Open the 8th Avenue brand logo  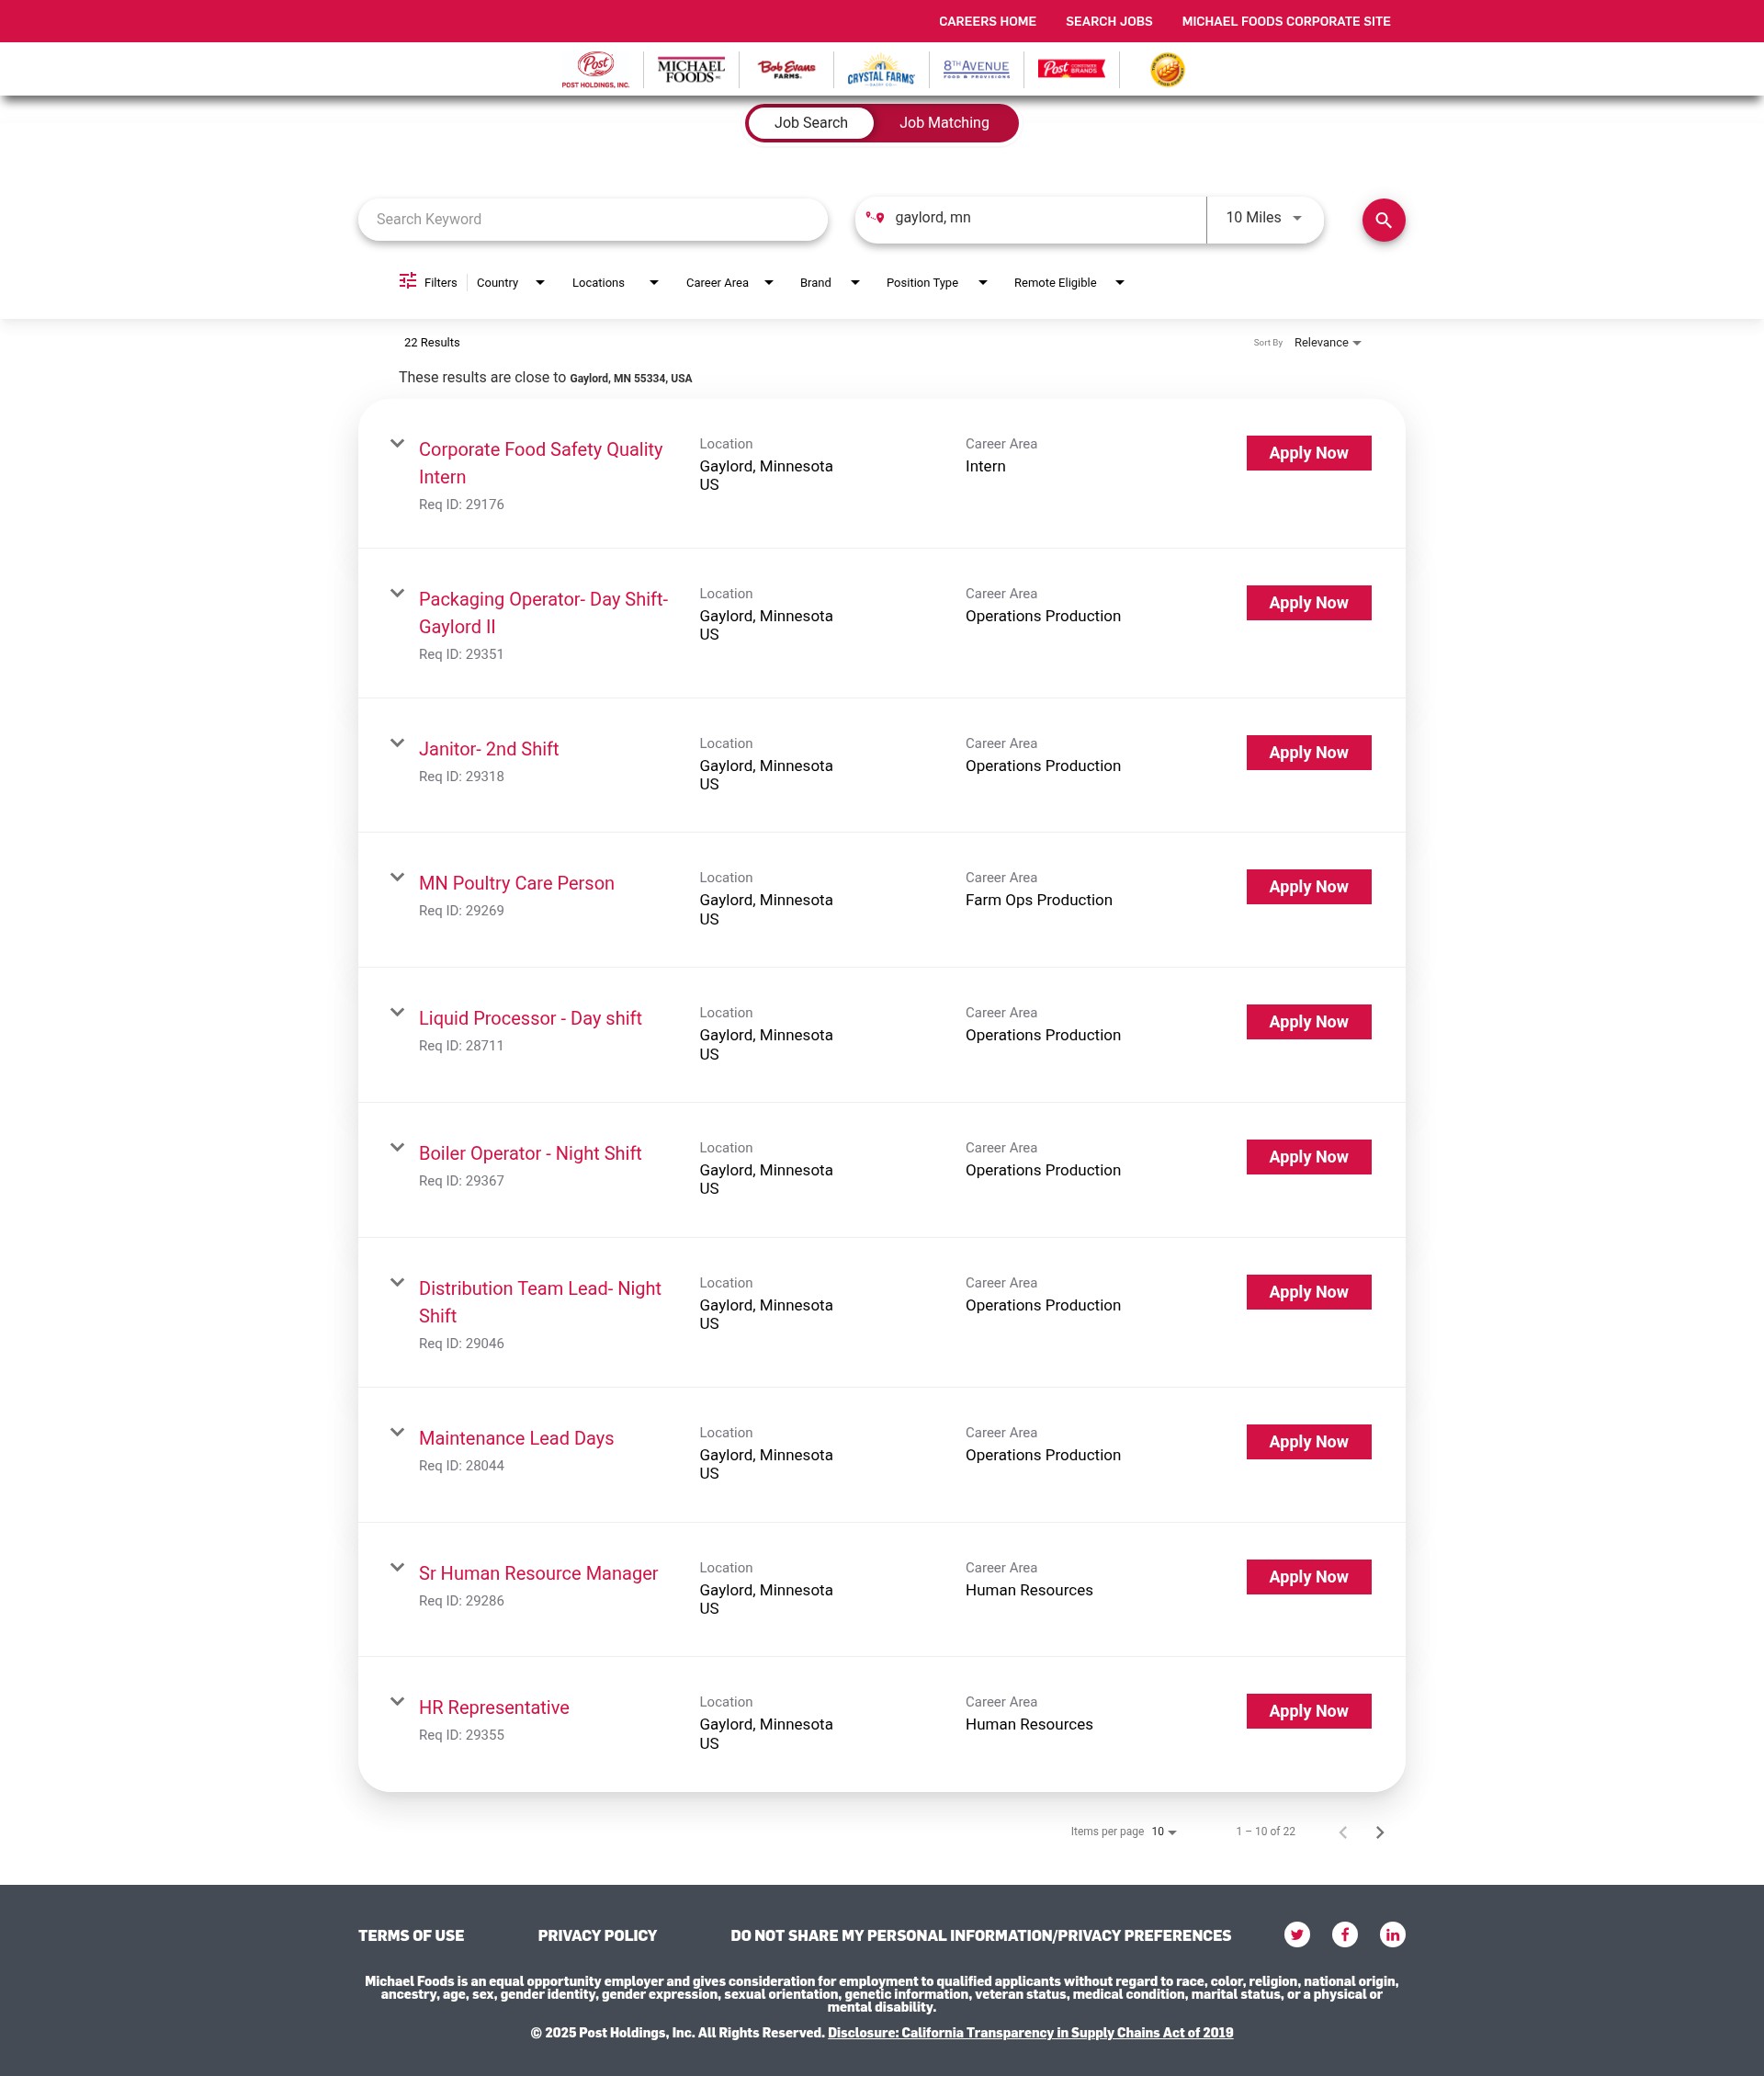(x=976, y=69)
